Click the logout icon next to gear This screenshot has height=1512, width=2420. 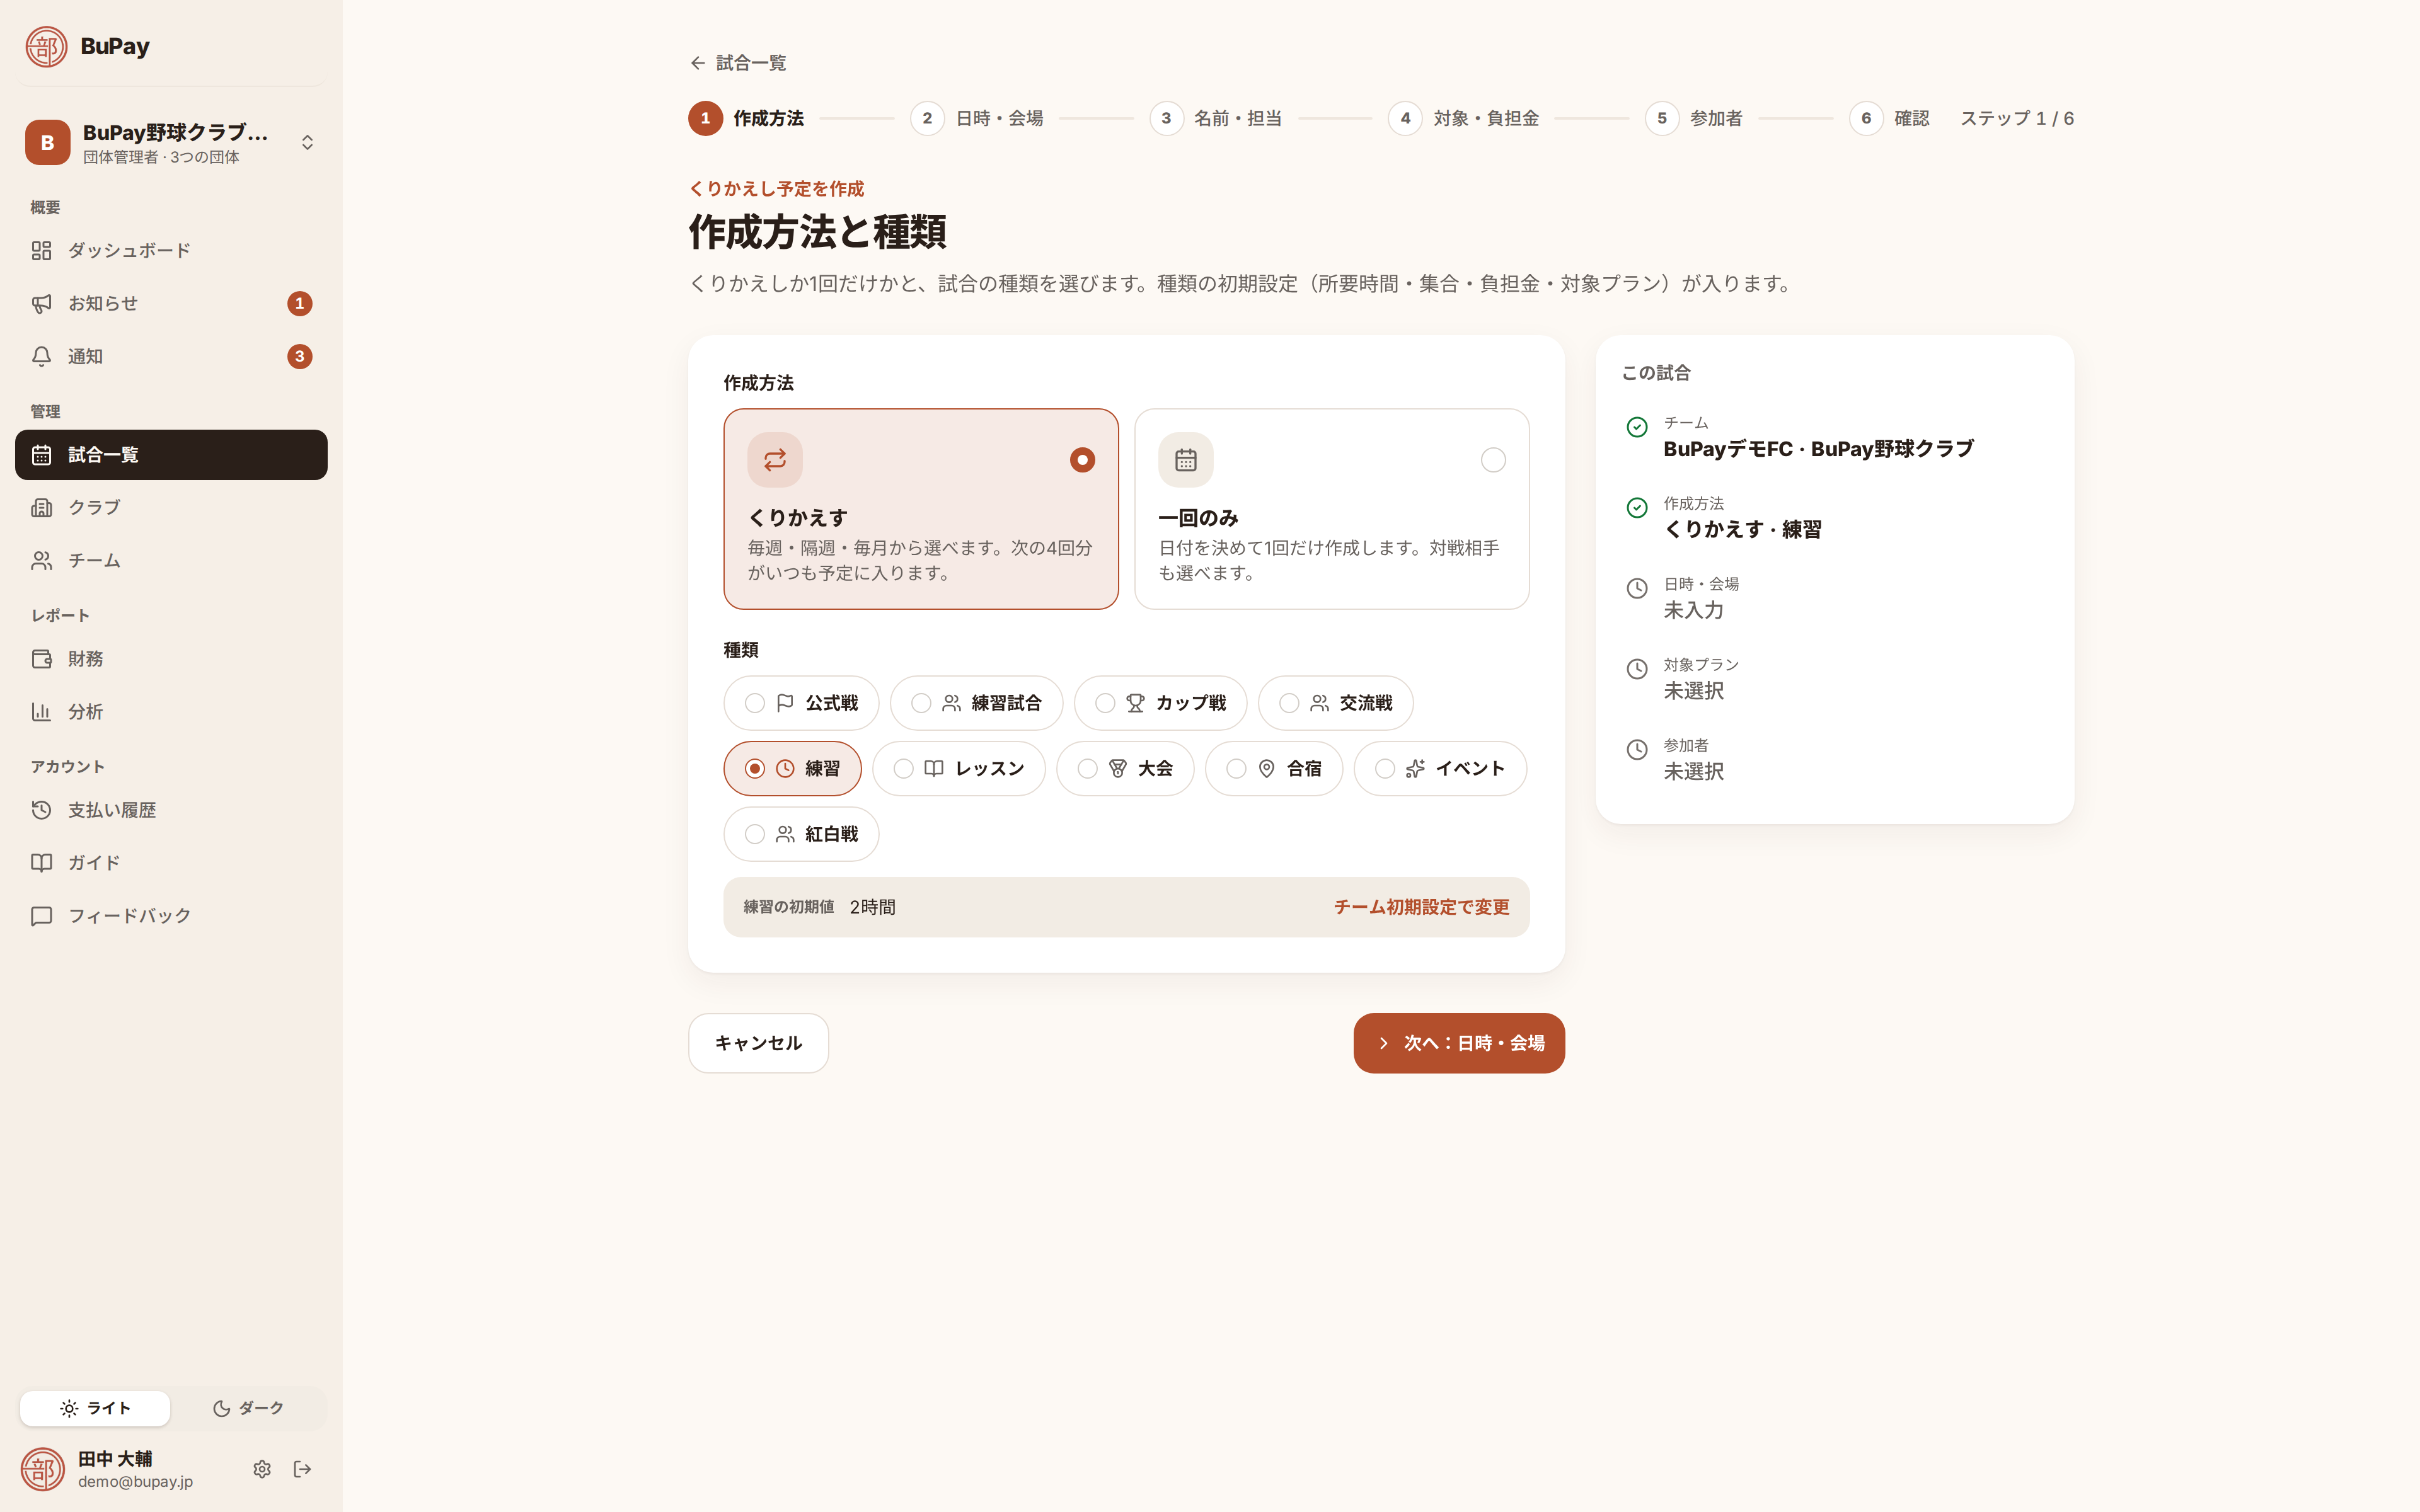pos(303,1469)
